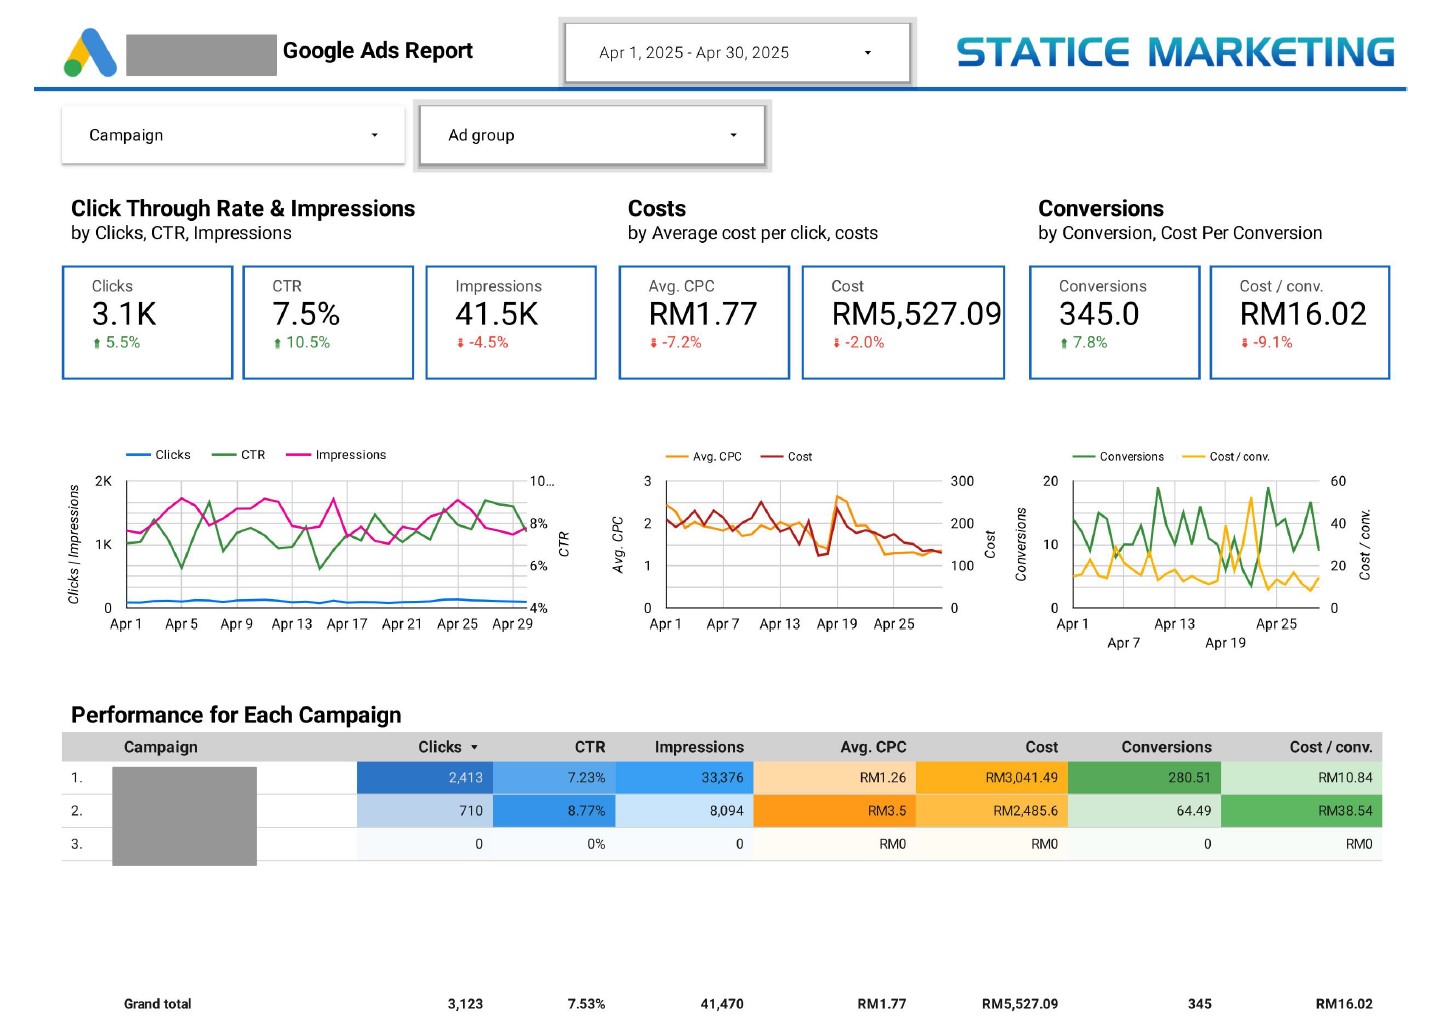Click the Statice Marketing logo
The width and height of the screenshot is (1441, 1035).
tap(1175, 52)
